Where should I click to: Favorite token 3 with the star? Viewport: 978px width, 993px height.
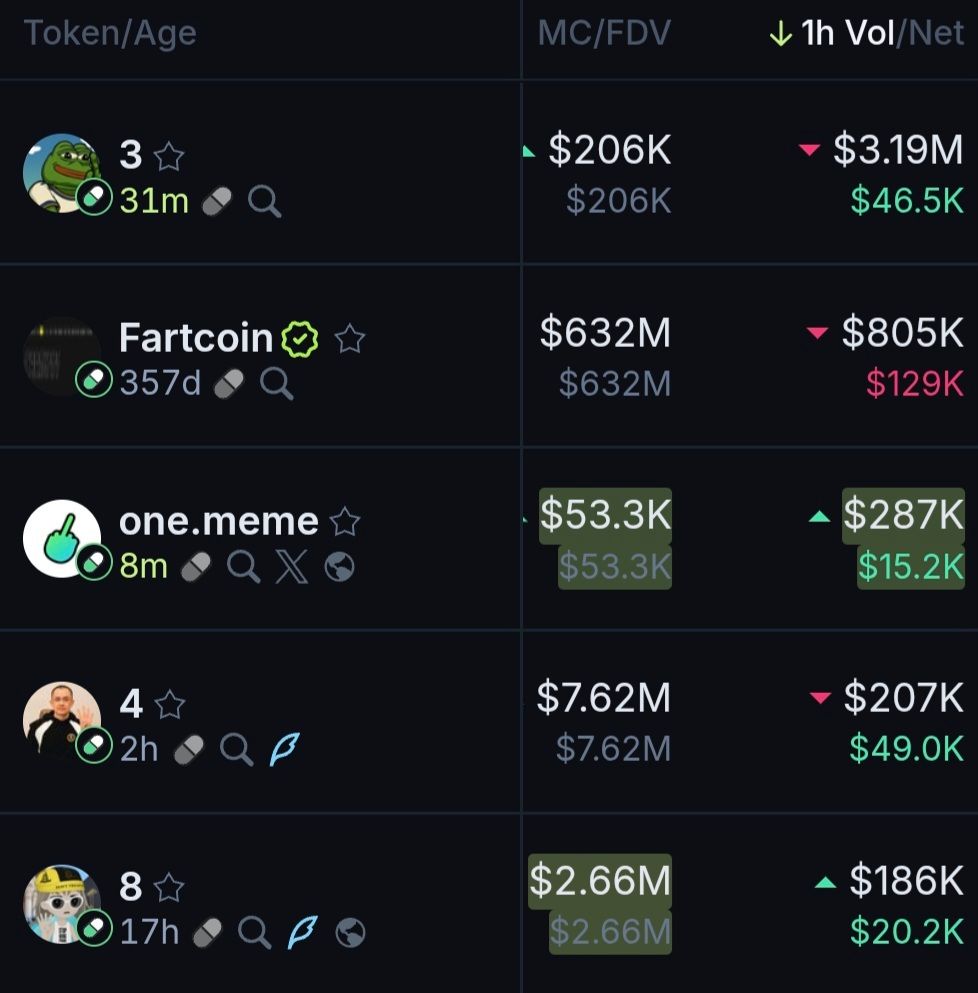click(x=170, y=156)
